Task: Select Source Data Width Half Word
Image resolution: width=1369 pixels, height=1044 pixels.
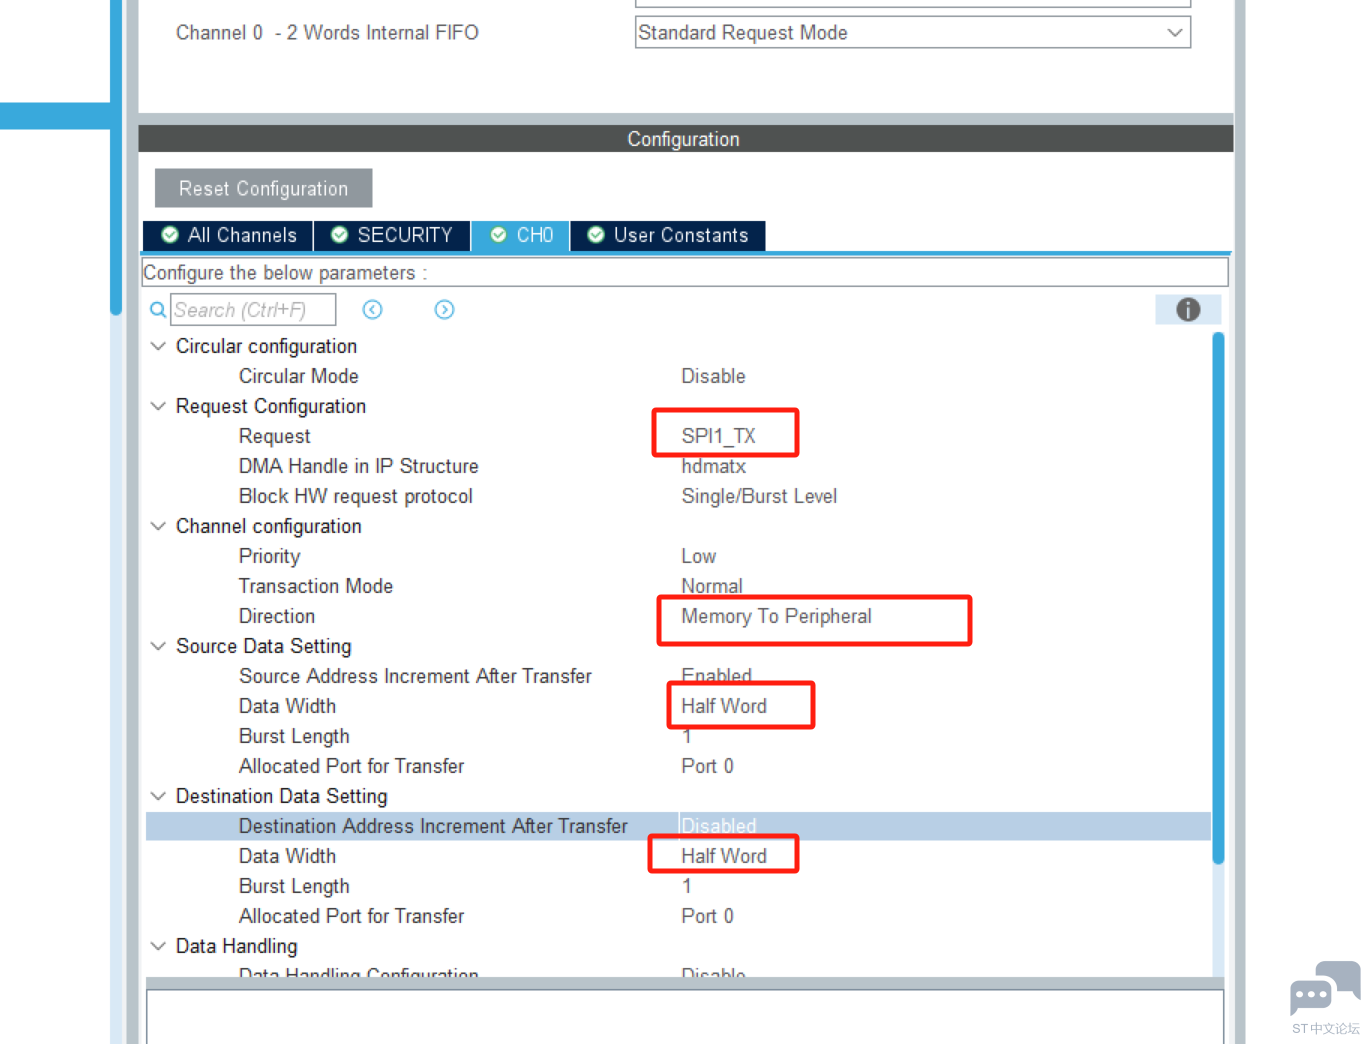Action: 723,706
